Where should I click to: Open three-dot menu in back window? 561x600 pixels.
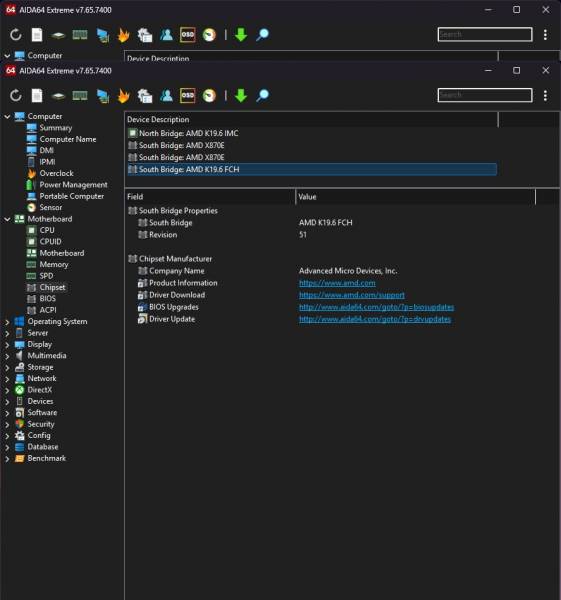[545, 35]
